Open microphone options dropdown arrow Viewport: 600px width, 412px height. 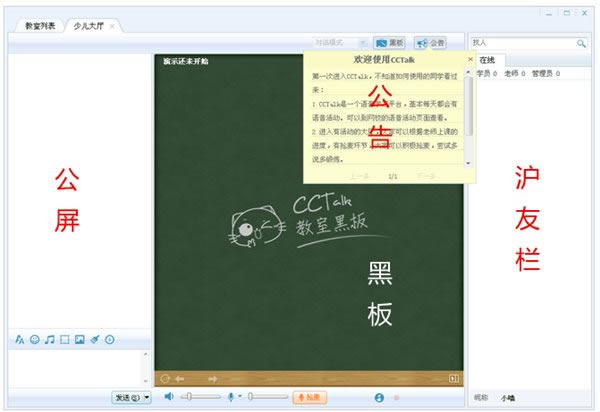tap(240, 396)
